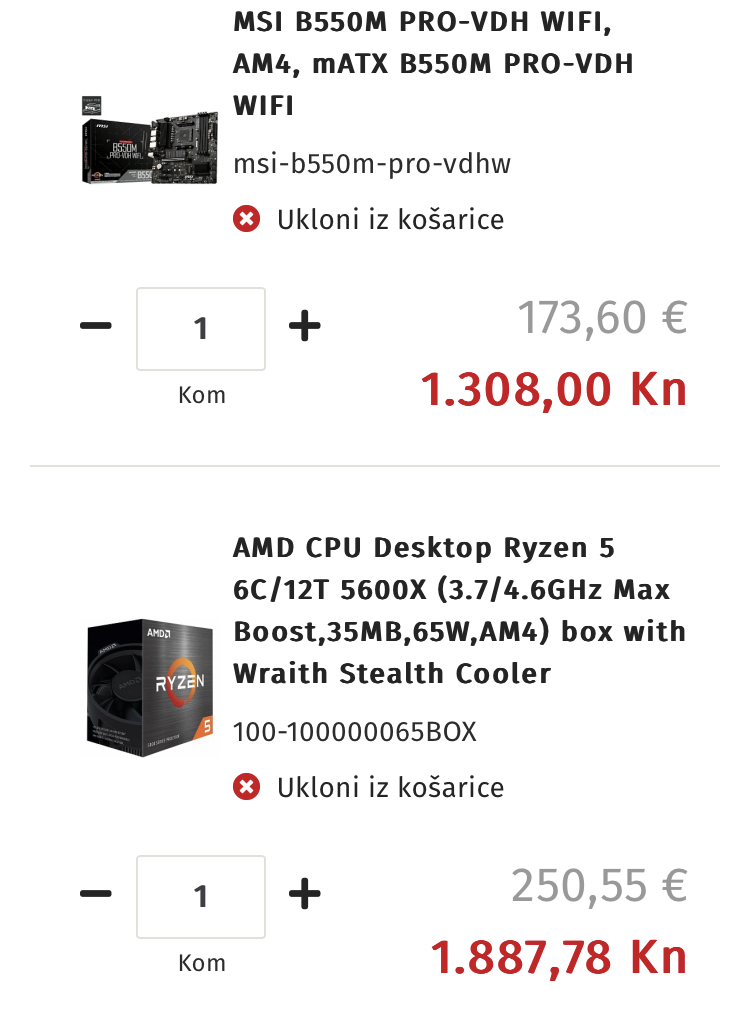
Task: Increase quantity of AMD Ryzen 5 CPU
Action: [x=304, y=894]
